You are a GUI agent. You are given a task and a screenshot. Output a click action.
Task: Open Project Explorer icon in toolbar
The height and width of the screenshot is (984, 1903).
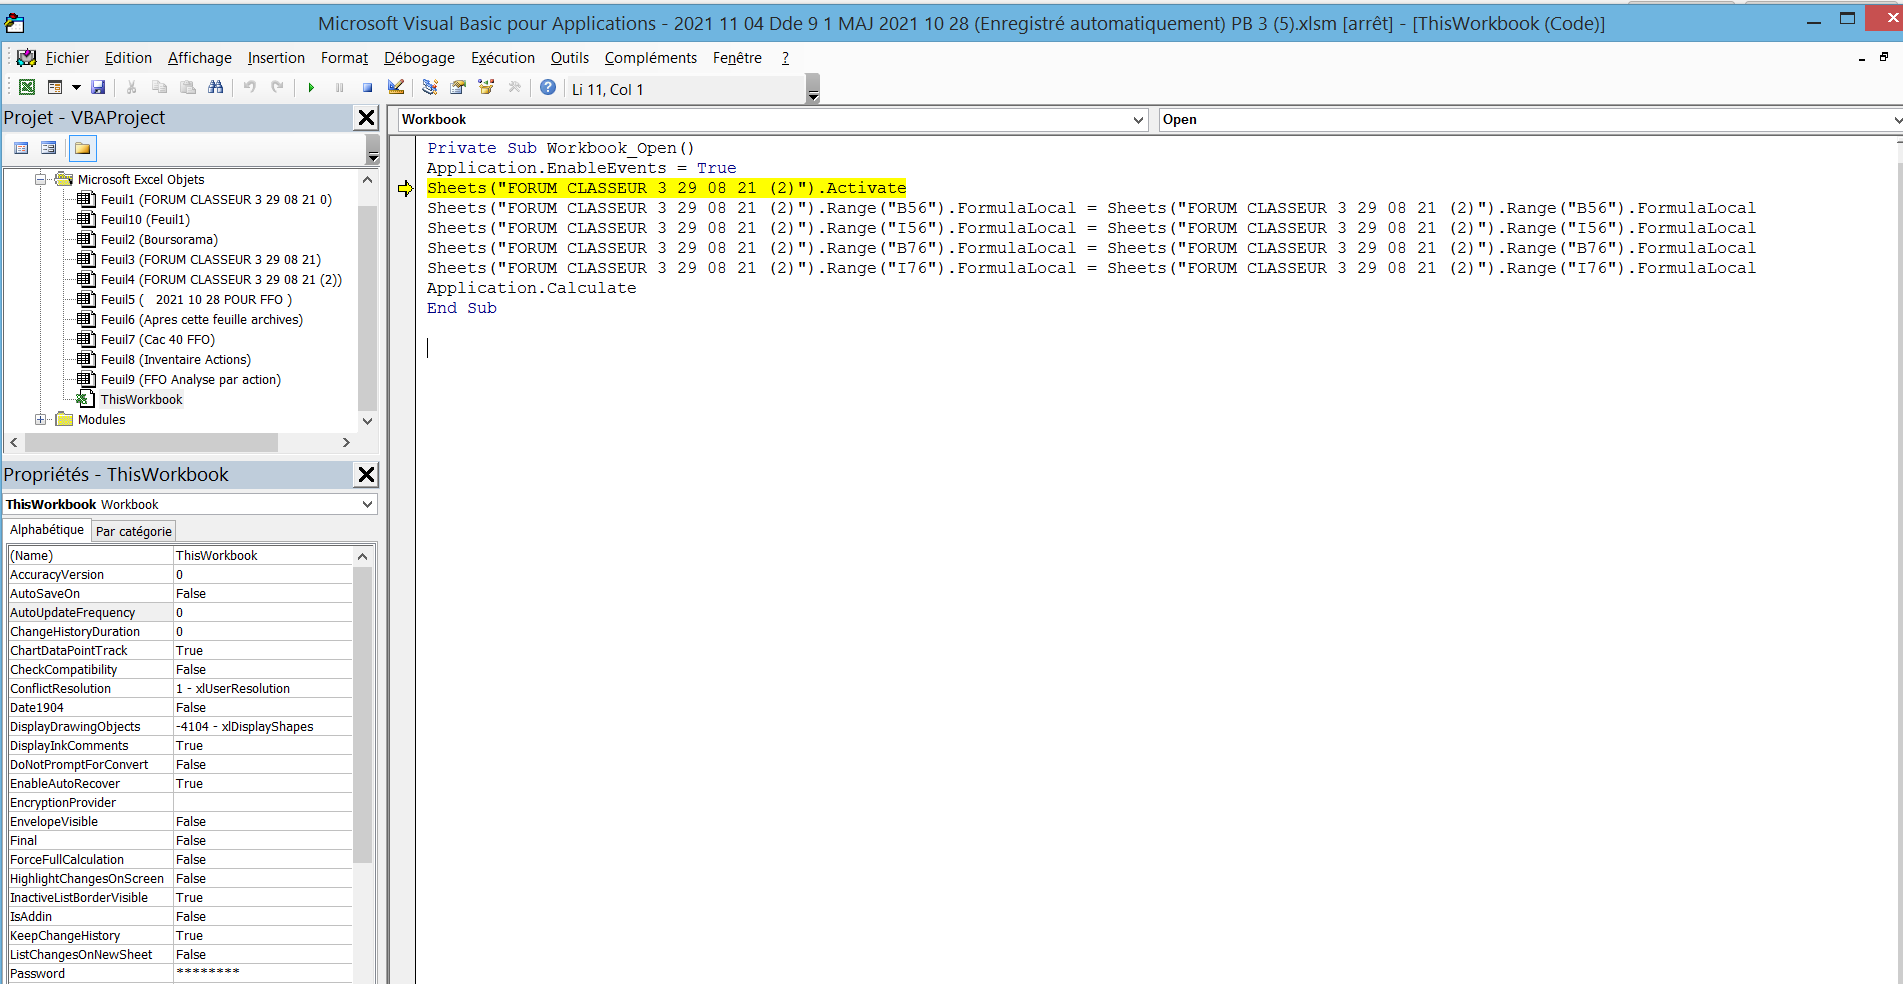tap(430, 88)
